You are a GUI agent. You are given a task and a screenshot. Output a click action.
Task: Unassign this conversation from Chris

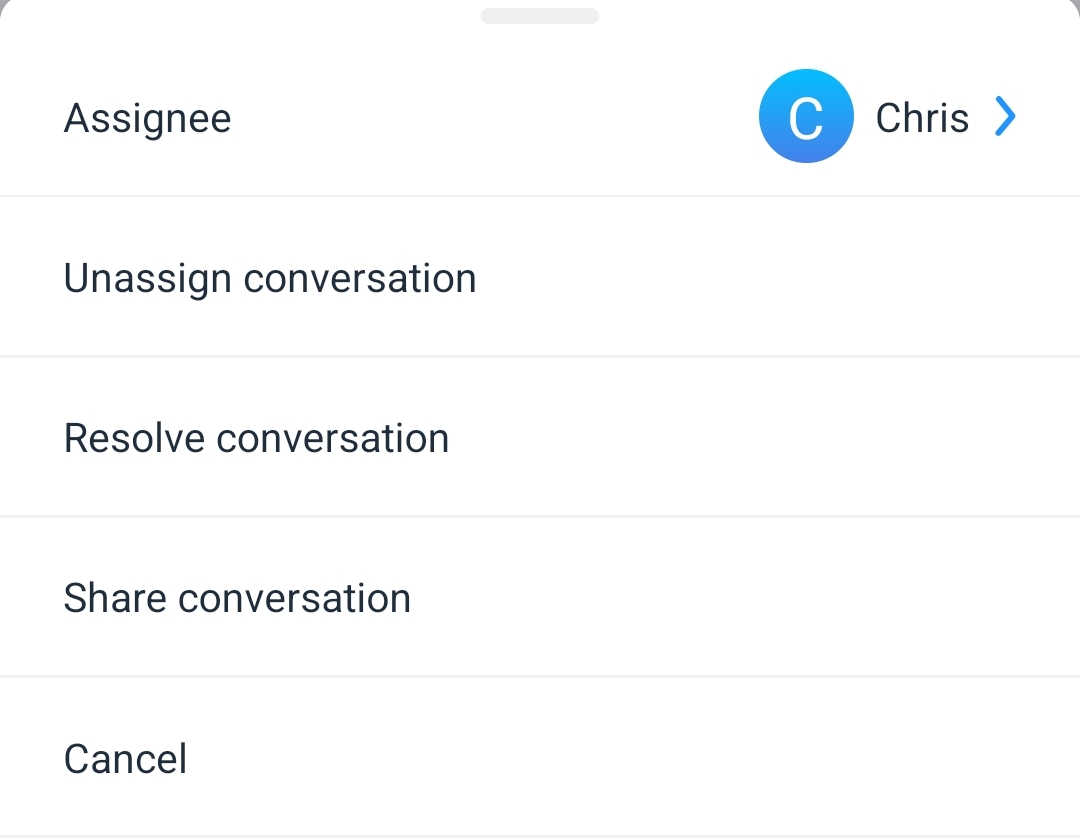click(x=270, y=277)
